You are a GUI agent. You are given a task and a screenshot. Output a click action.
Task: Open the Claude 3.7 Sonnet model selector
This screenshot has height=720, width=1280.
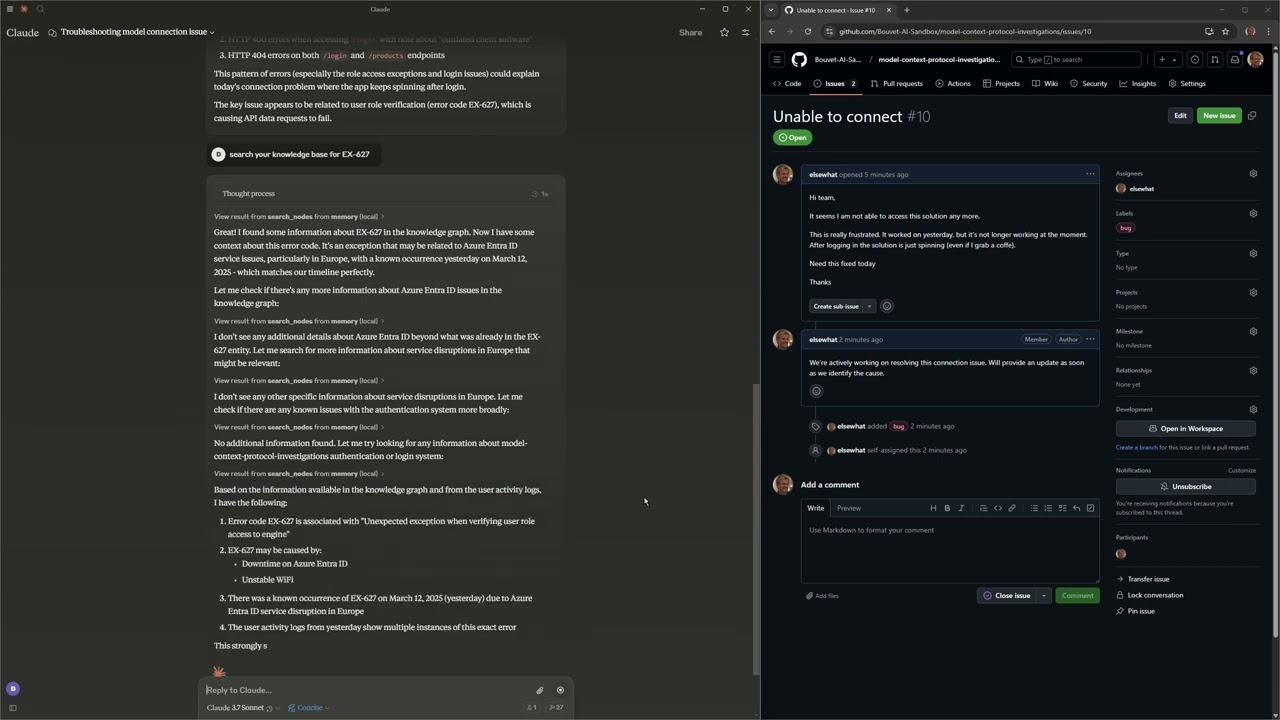240,708
